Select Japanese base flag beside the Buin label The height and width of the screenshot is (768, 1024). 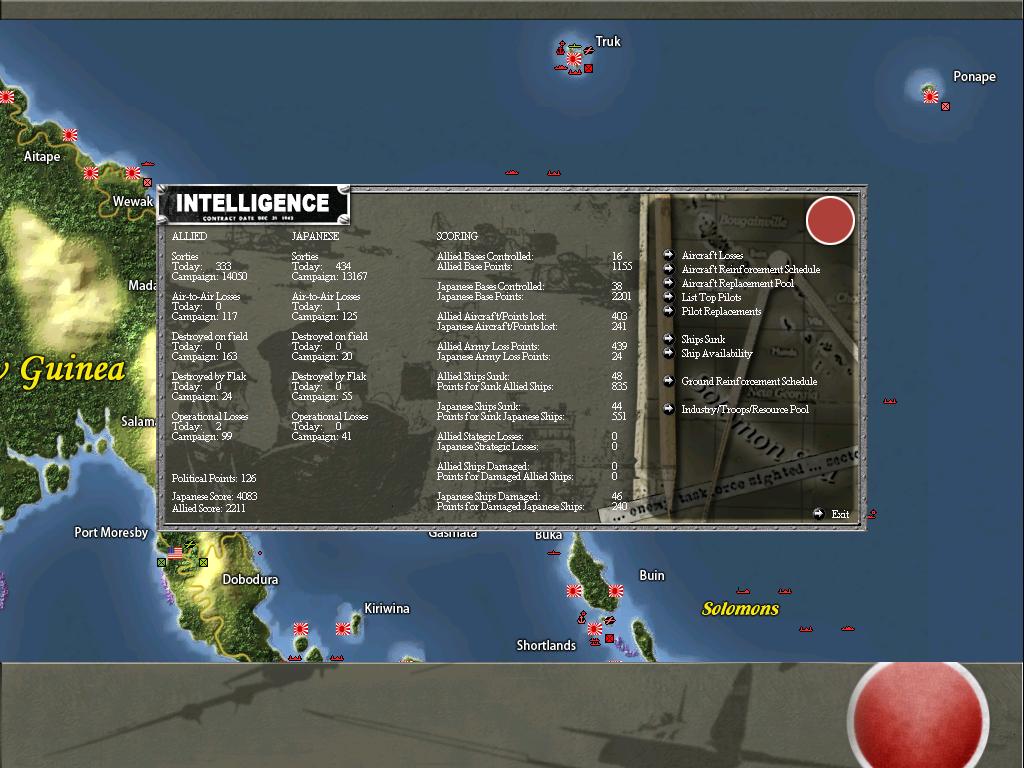(616, 591)
